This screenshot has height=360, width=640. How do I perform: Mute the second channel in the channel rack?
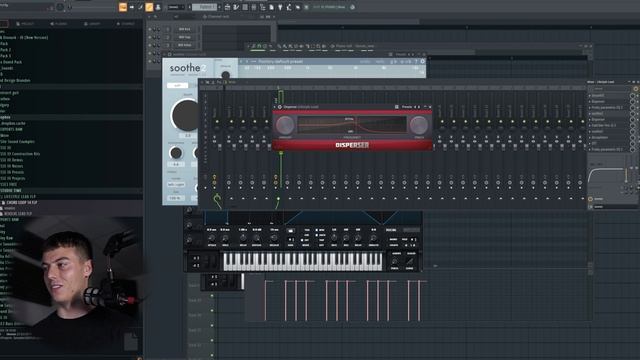150,37
